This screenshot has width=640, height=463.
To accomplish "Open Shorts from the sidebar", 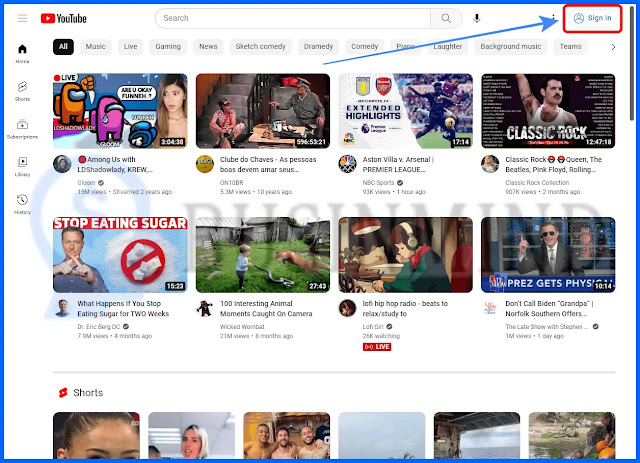I will tap(22, 91).
